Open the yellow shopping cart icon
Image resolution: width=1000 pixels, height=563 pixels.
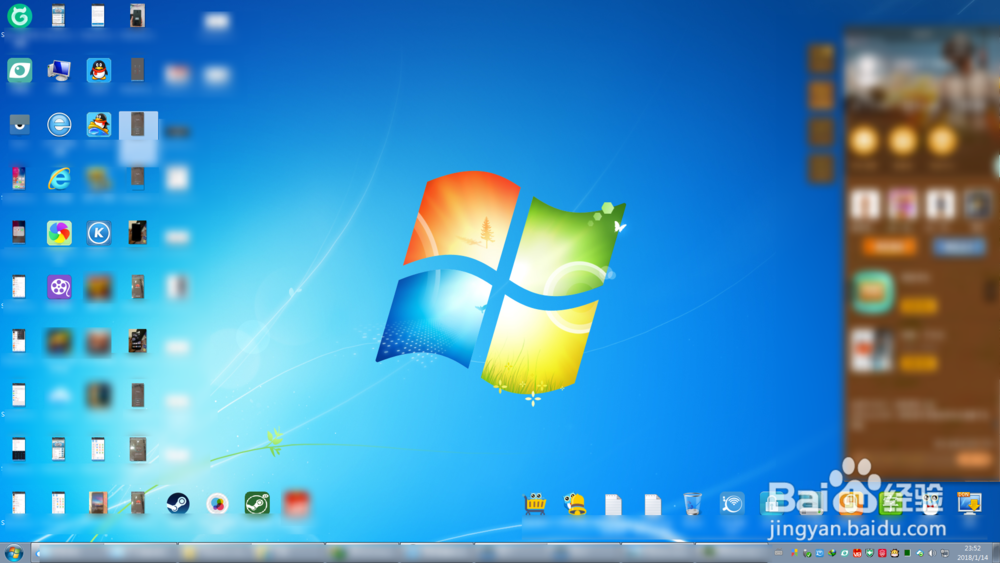(x=534, y=504)
